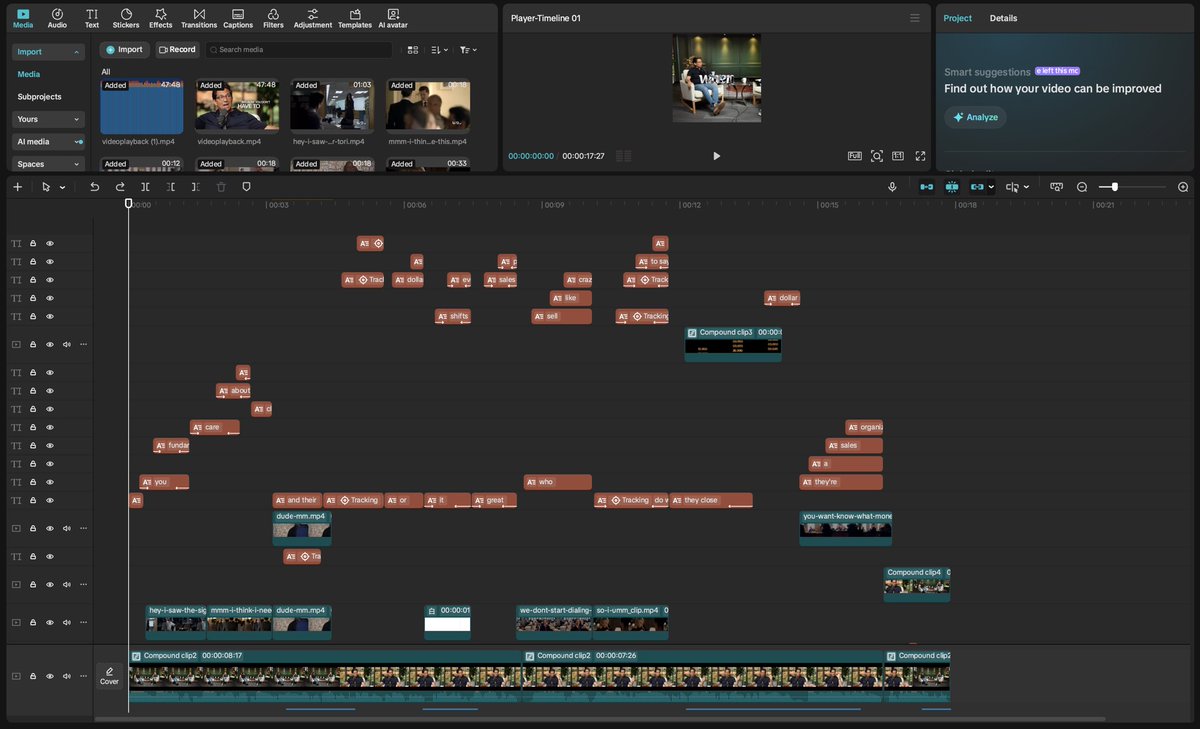This screenshot has width=1200, height=729.
Task: Start voiceover recording with microphone icon
Action: [892, 187]
